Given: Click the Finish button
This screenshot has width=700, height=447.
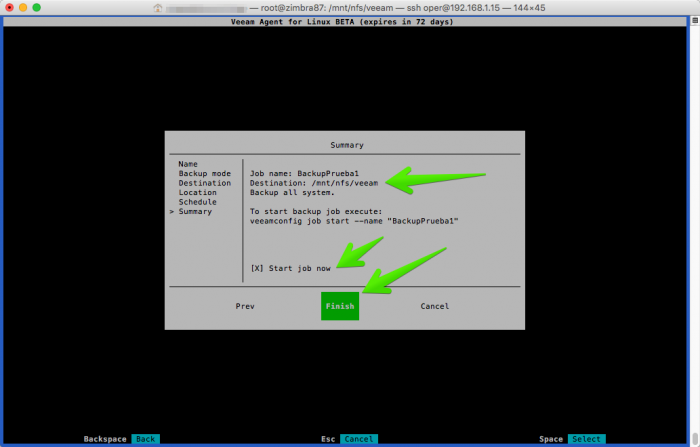Looking at the screenshot, I should pyautogui.click(x=340, y=306).
